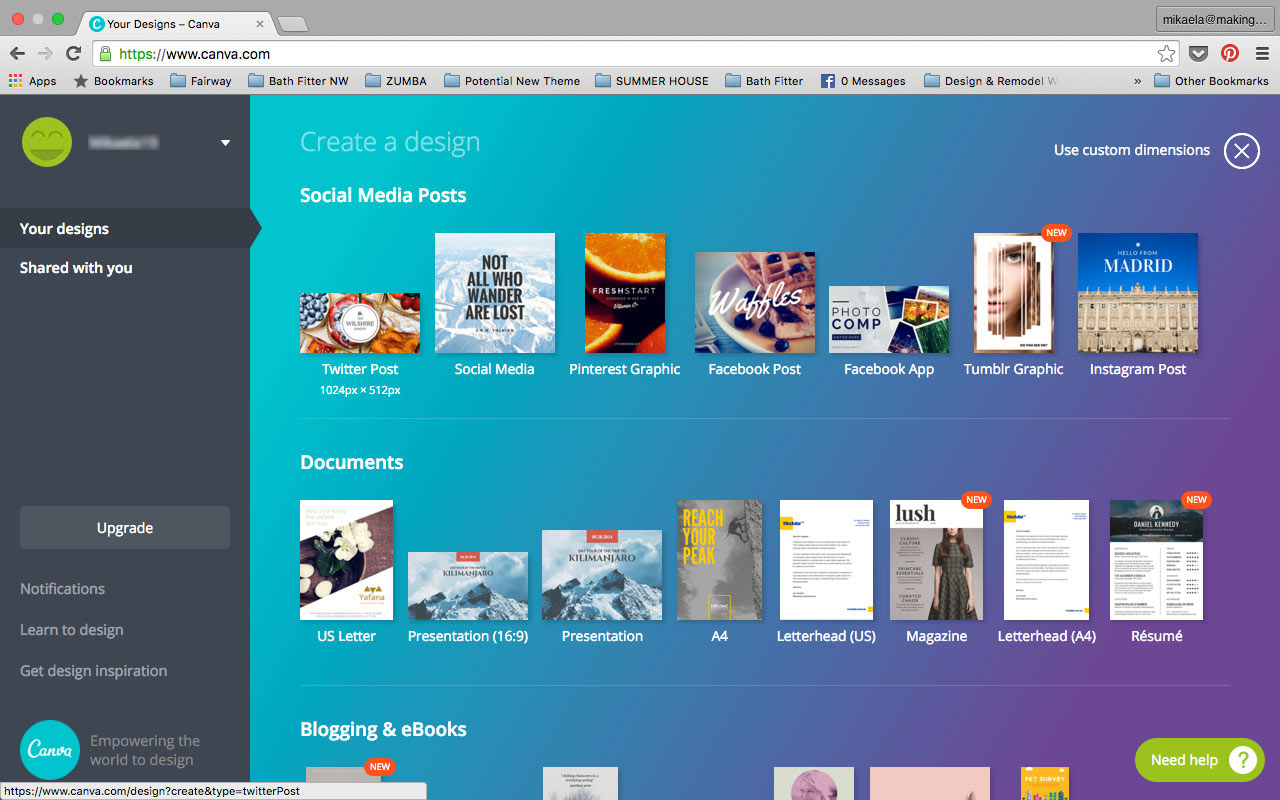
Task: Click the Bath Fitter bookmark folder
Action: point(764,81)
